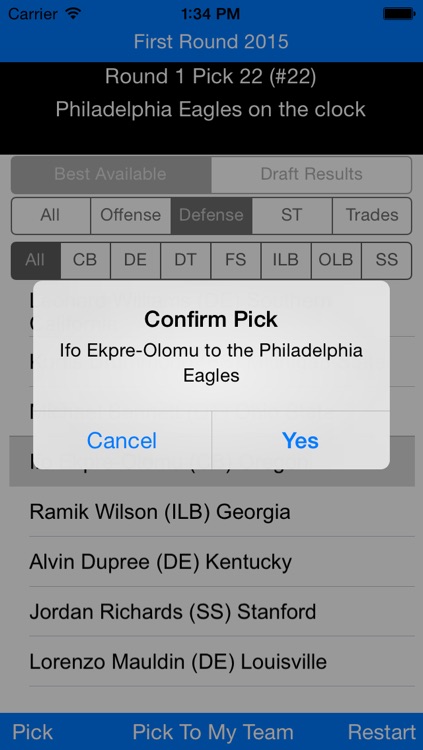Filter positions by CB

pyautogui.click(x=85, y=260)
